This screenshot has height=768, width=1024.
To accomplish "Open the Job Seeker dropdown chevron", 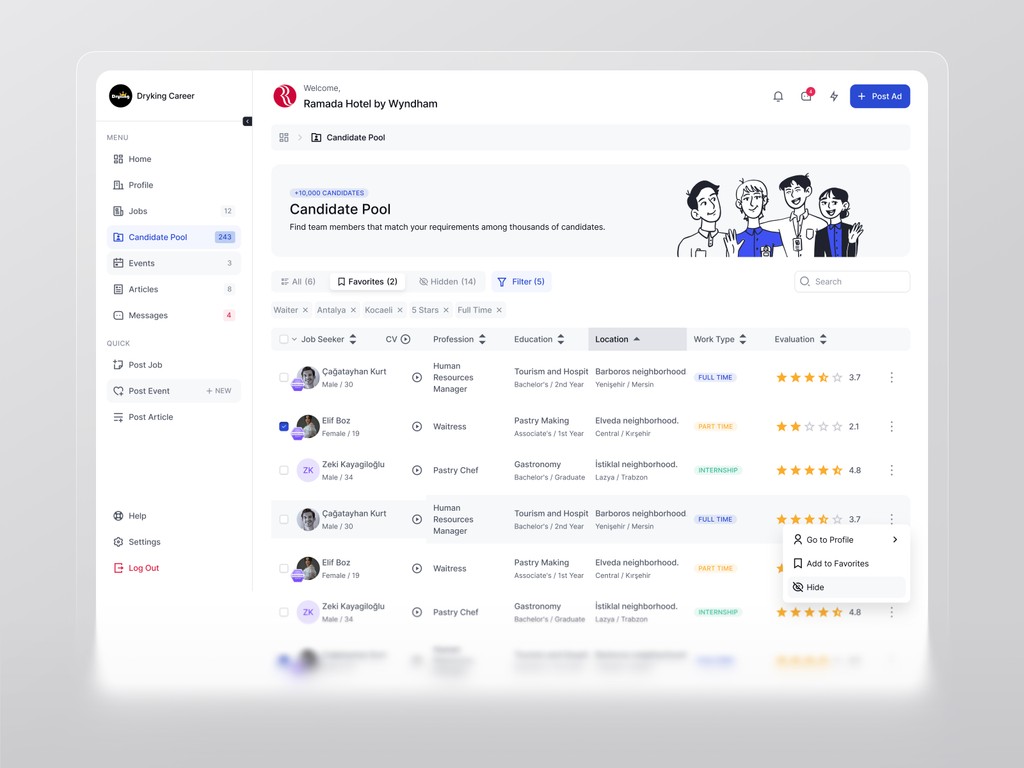I will (294, 339).
